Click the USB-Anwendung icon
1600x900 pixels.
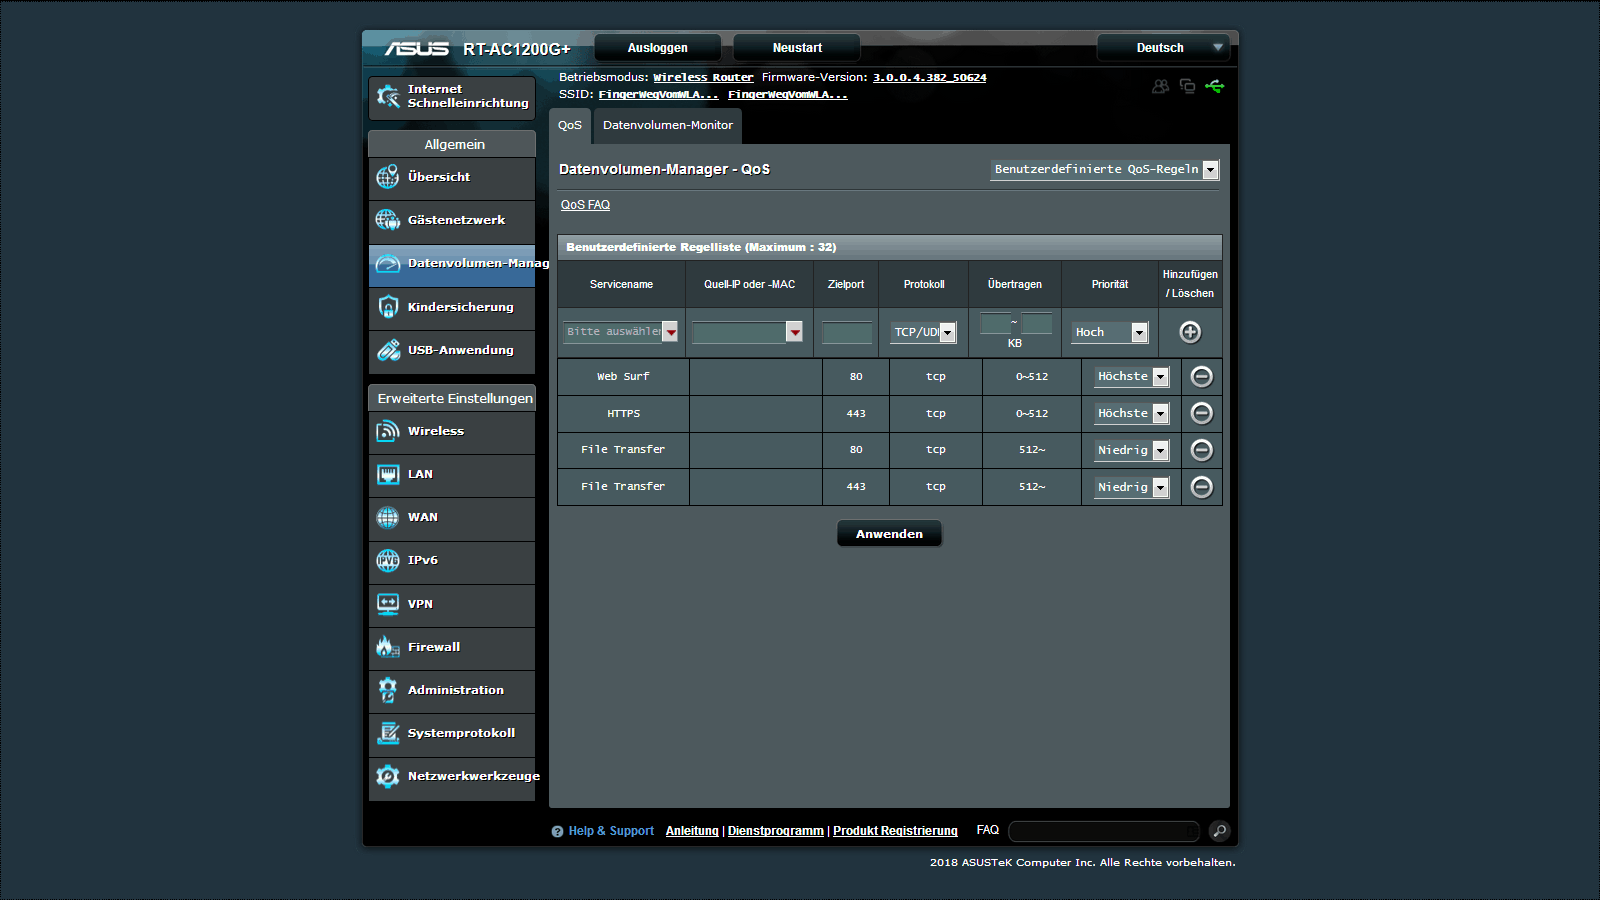(388, 350)
